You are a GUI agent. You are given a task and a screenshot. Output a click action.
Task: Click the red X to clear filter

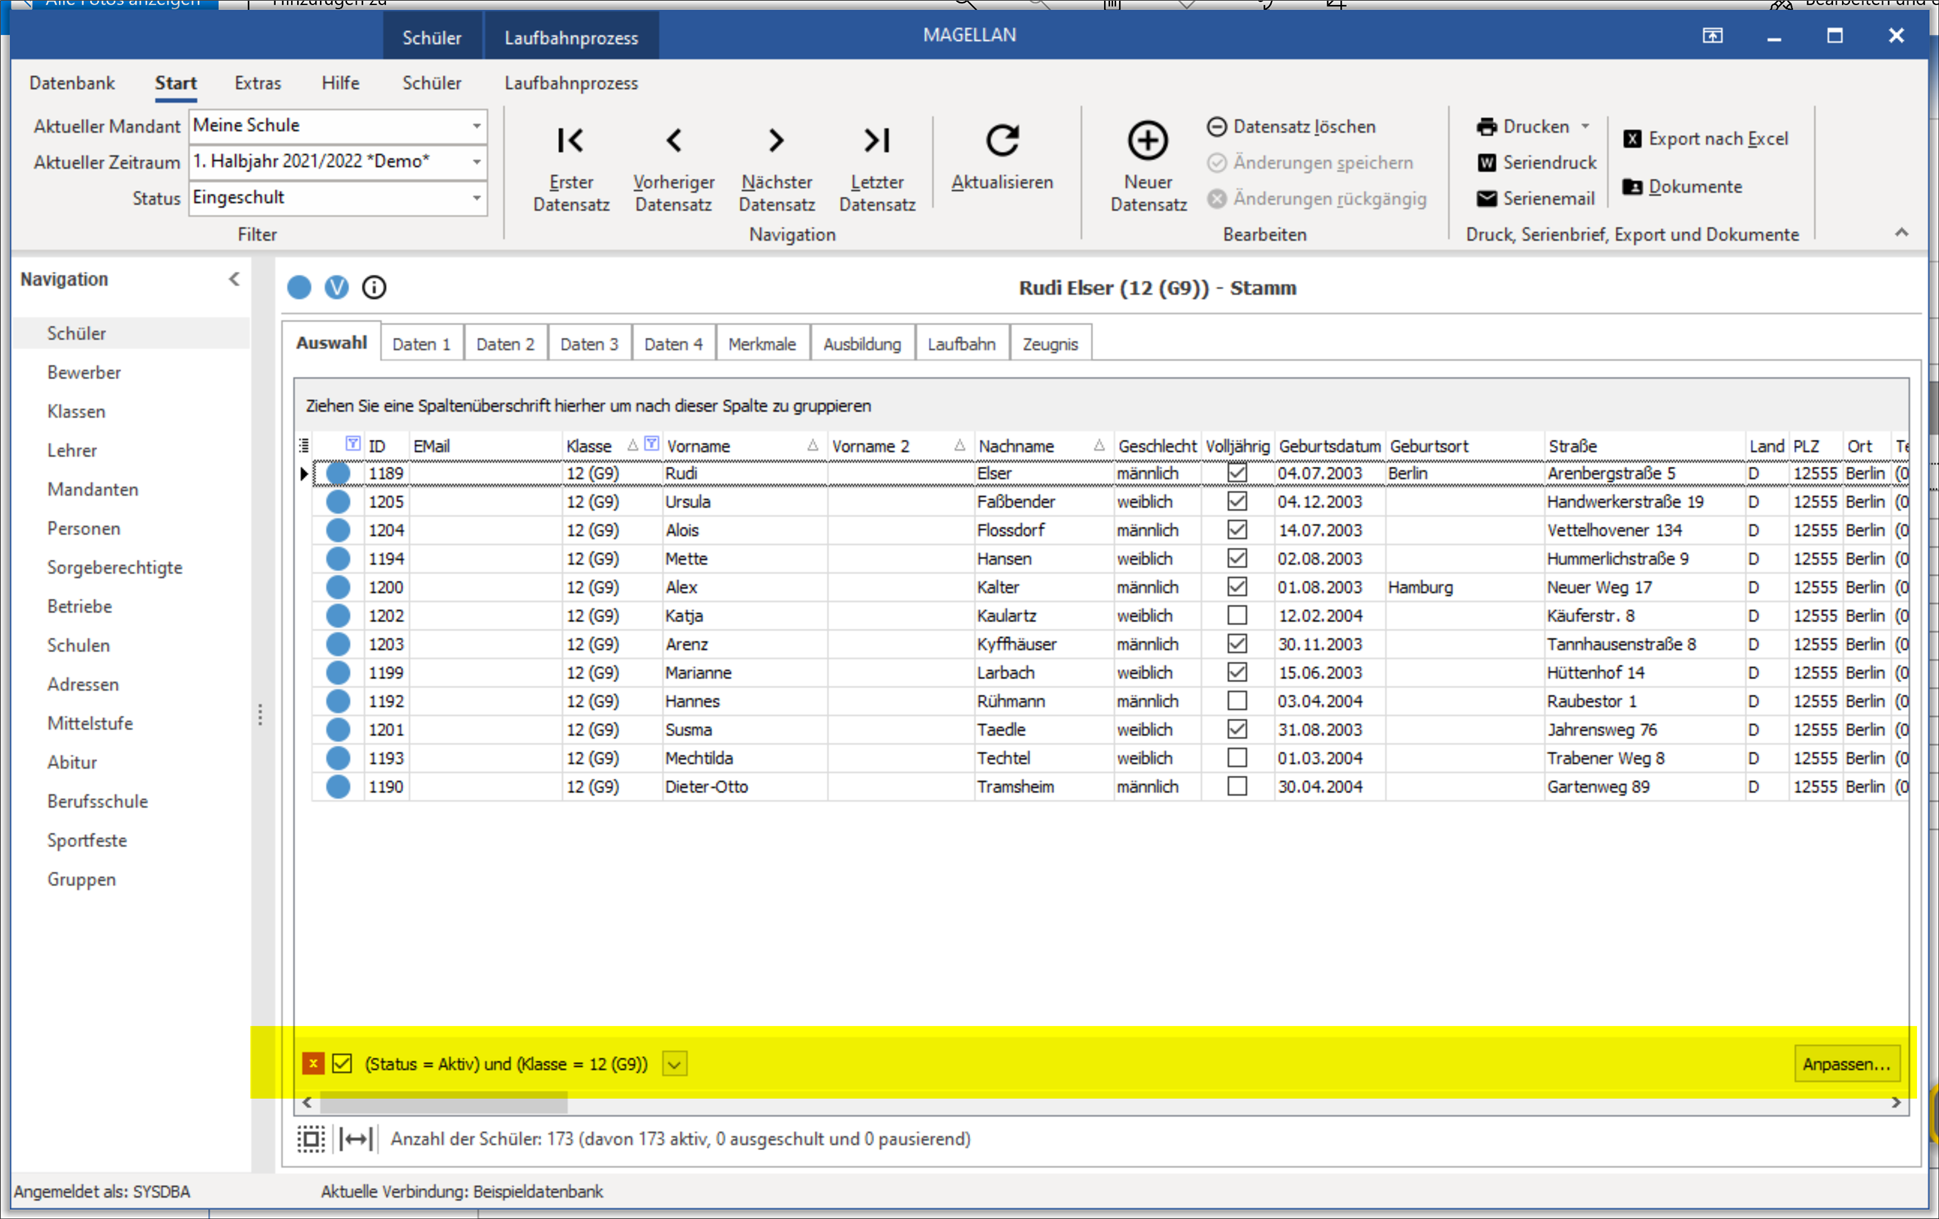point(313,1064)
